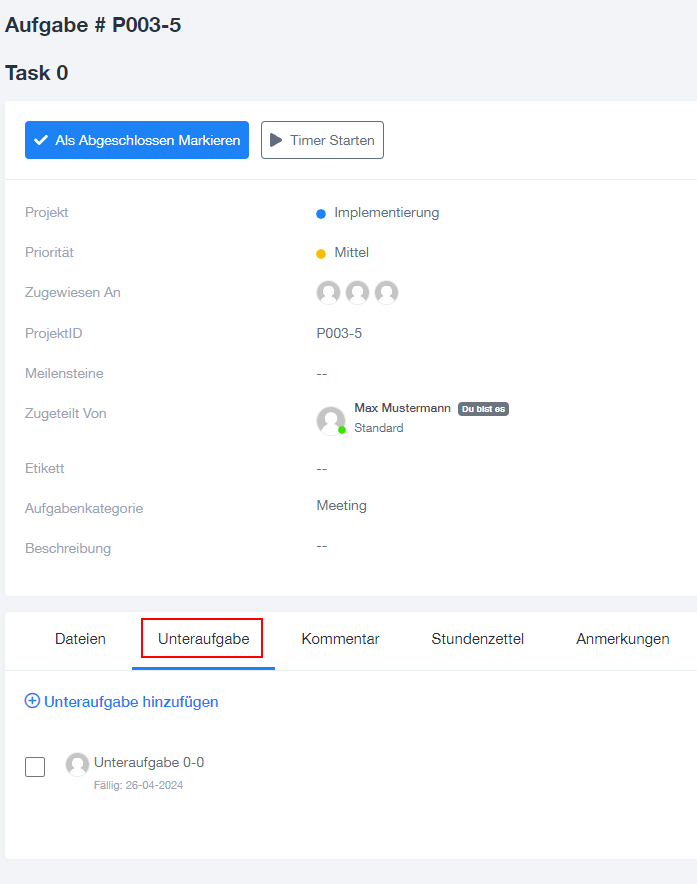Click the checkmark icon on Abgeschlossen button

tap(41, 140)
